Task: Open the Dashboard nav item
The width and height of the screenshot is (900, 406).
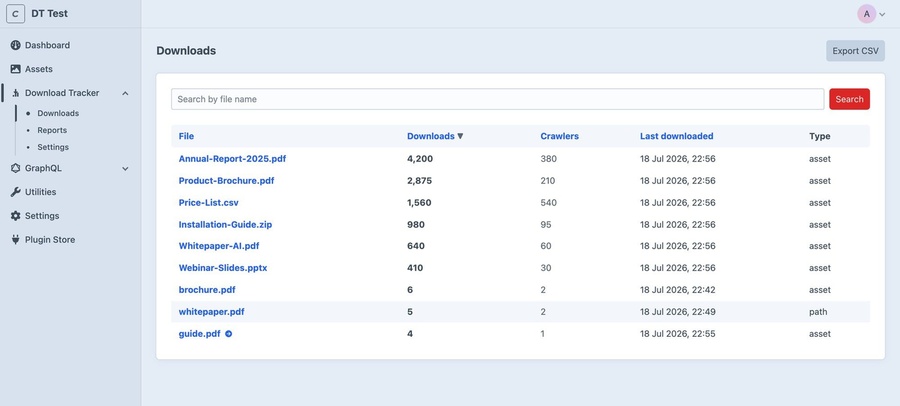Action: 47,45
